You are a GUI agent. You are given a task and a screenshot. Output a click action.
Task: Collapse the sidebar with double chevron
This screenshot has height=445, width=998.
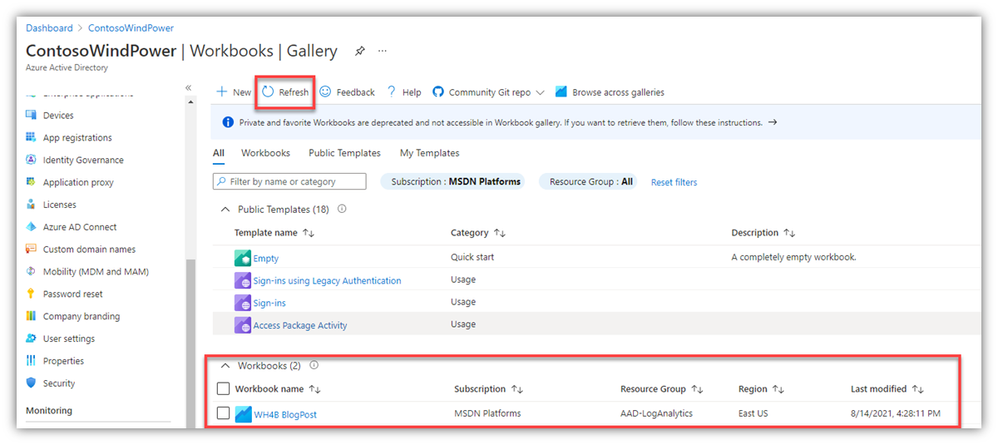coord(189,88)
